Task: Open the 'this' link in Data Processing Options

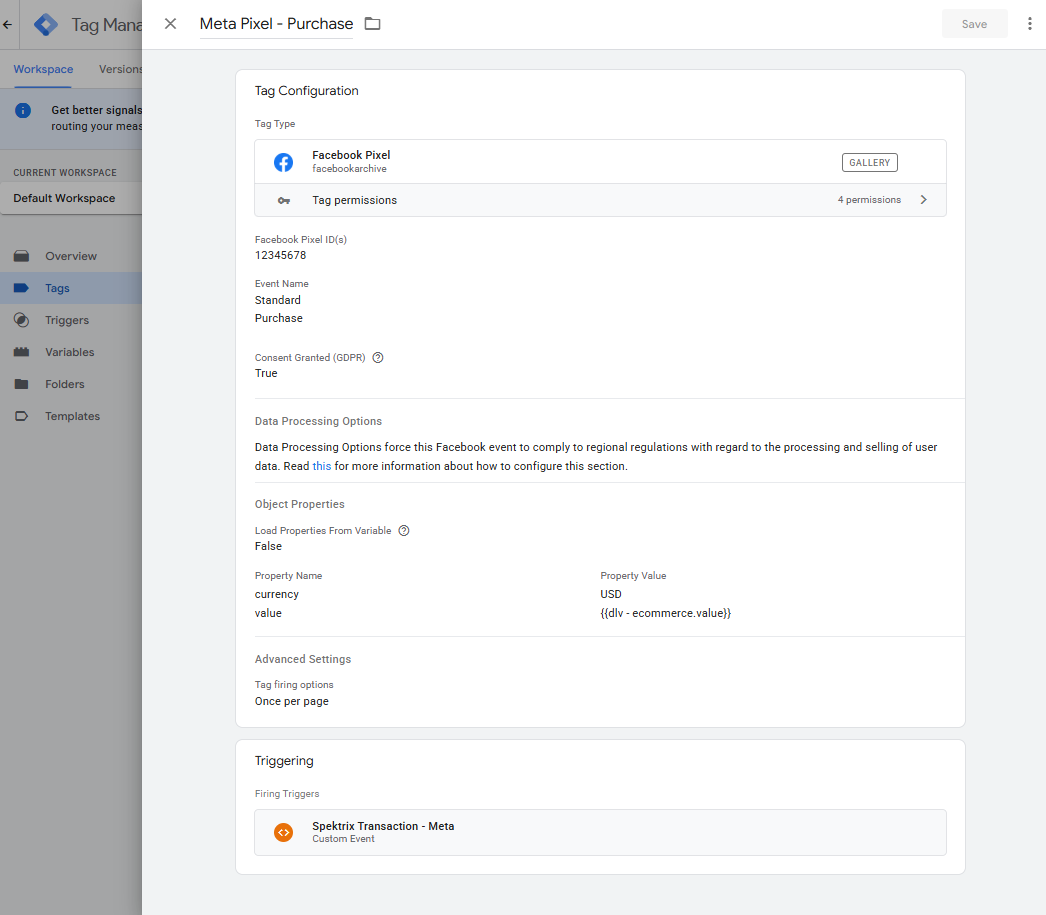Action: click(x=321, y=466)
